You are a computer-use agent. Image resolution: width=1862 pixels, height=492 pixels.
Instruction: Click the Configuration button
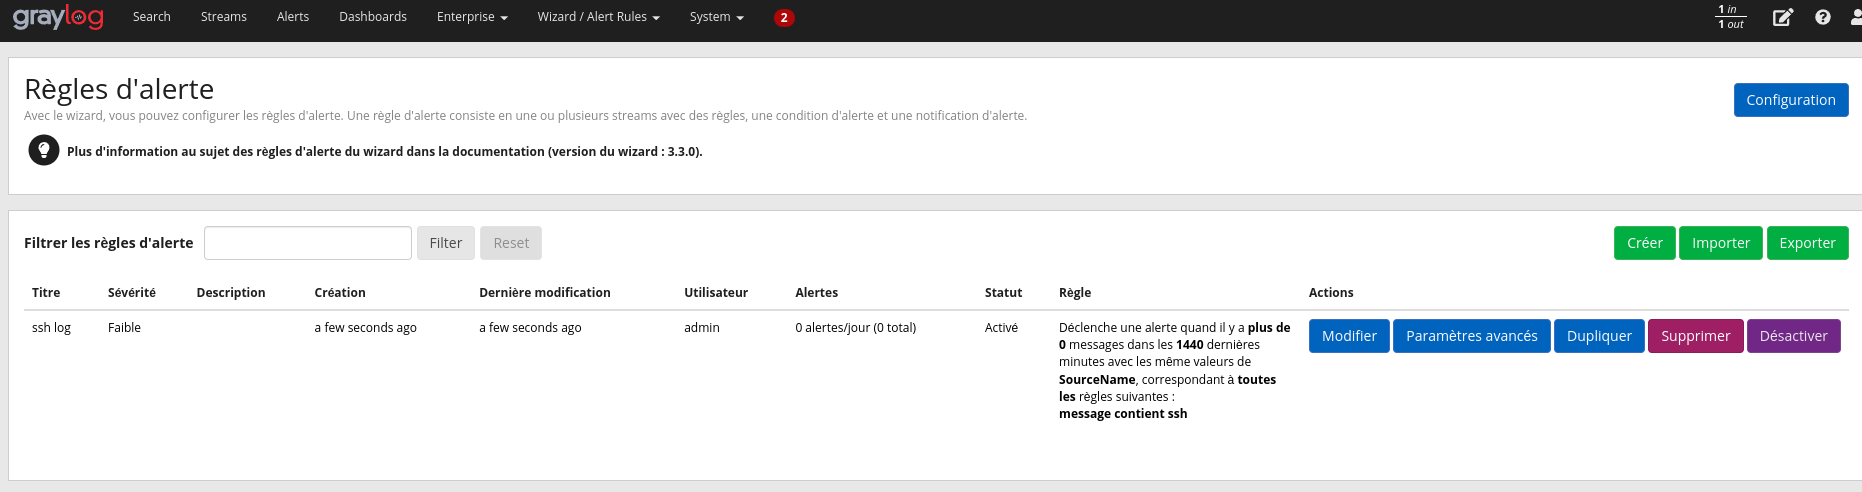(x=1790, y=100)
